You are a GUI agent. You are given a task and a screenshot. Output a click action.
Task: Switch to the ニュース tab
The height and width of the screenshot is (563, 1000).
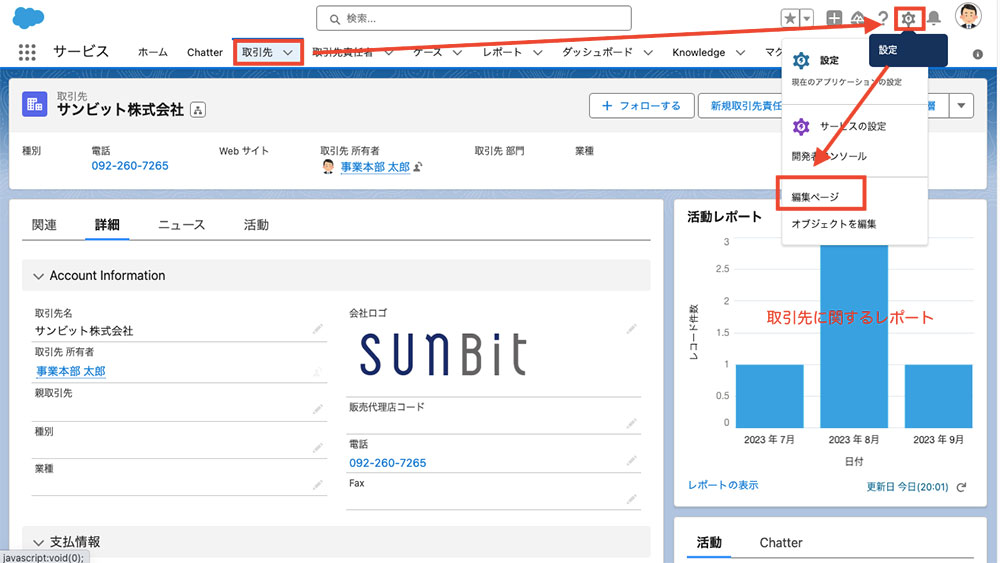pyautogui.click(x=181, y=224)
